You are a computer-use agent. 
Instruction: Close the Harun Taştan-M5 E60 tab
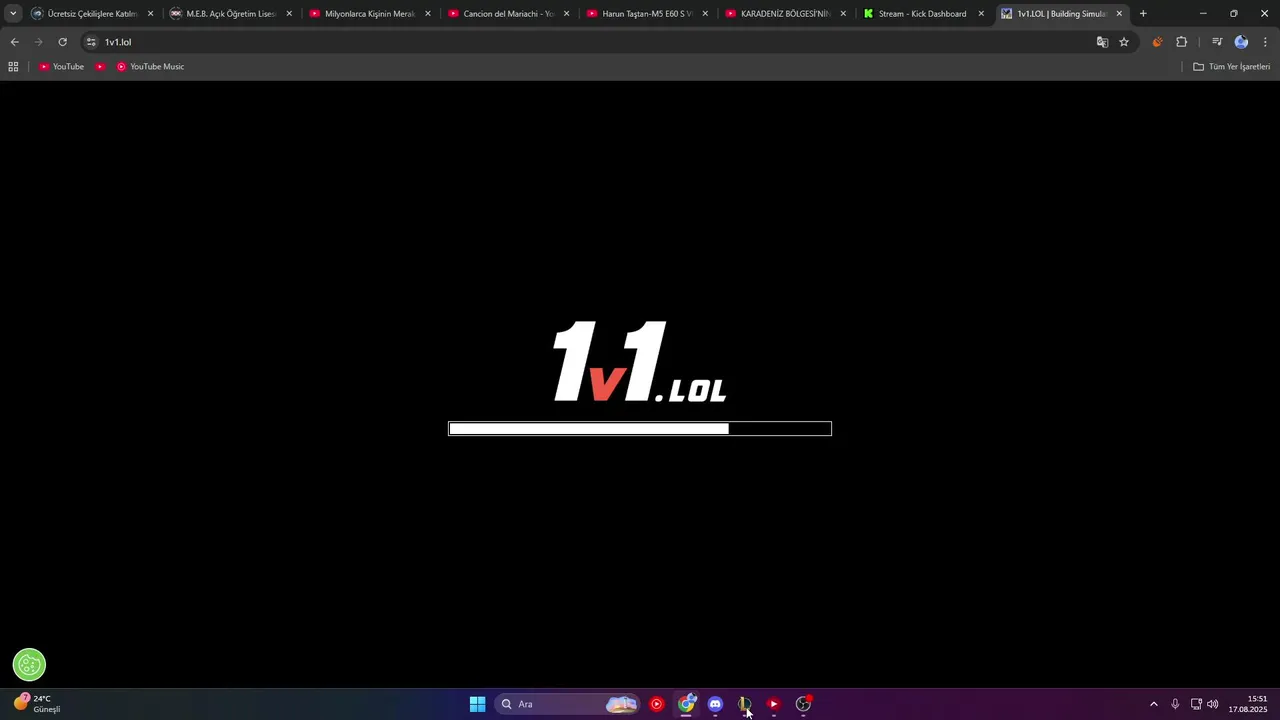(705, 14)
